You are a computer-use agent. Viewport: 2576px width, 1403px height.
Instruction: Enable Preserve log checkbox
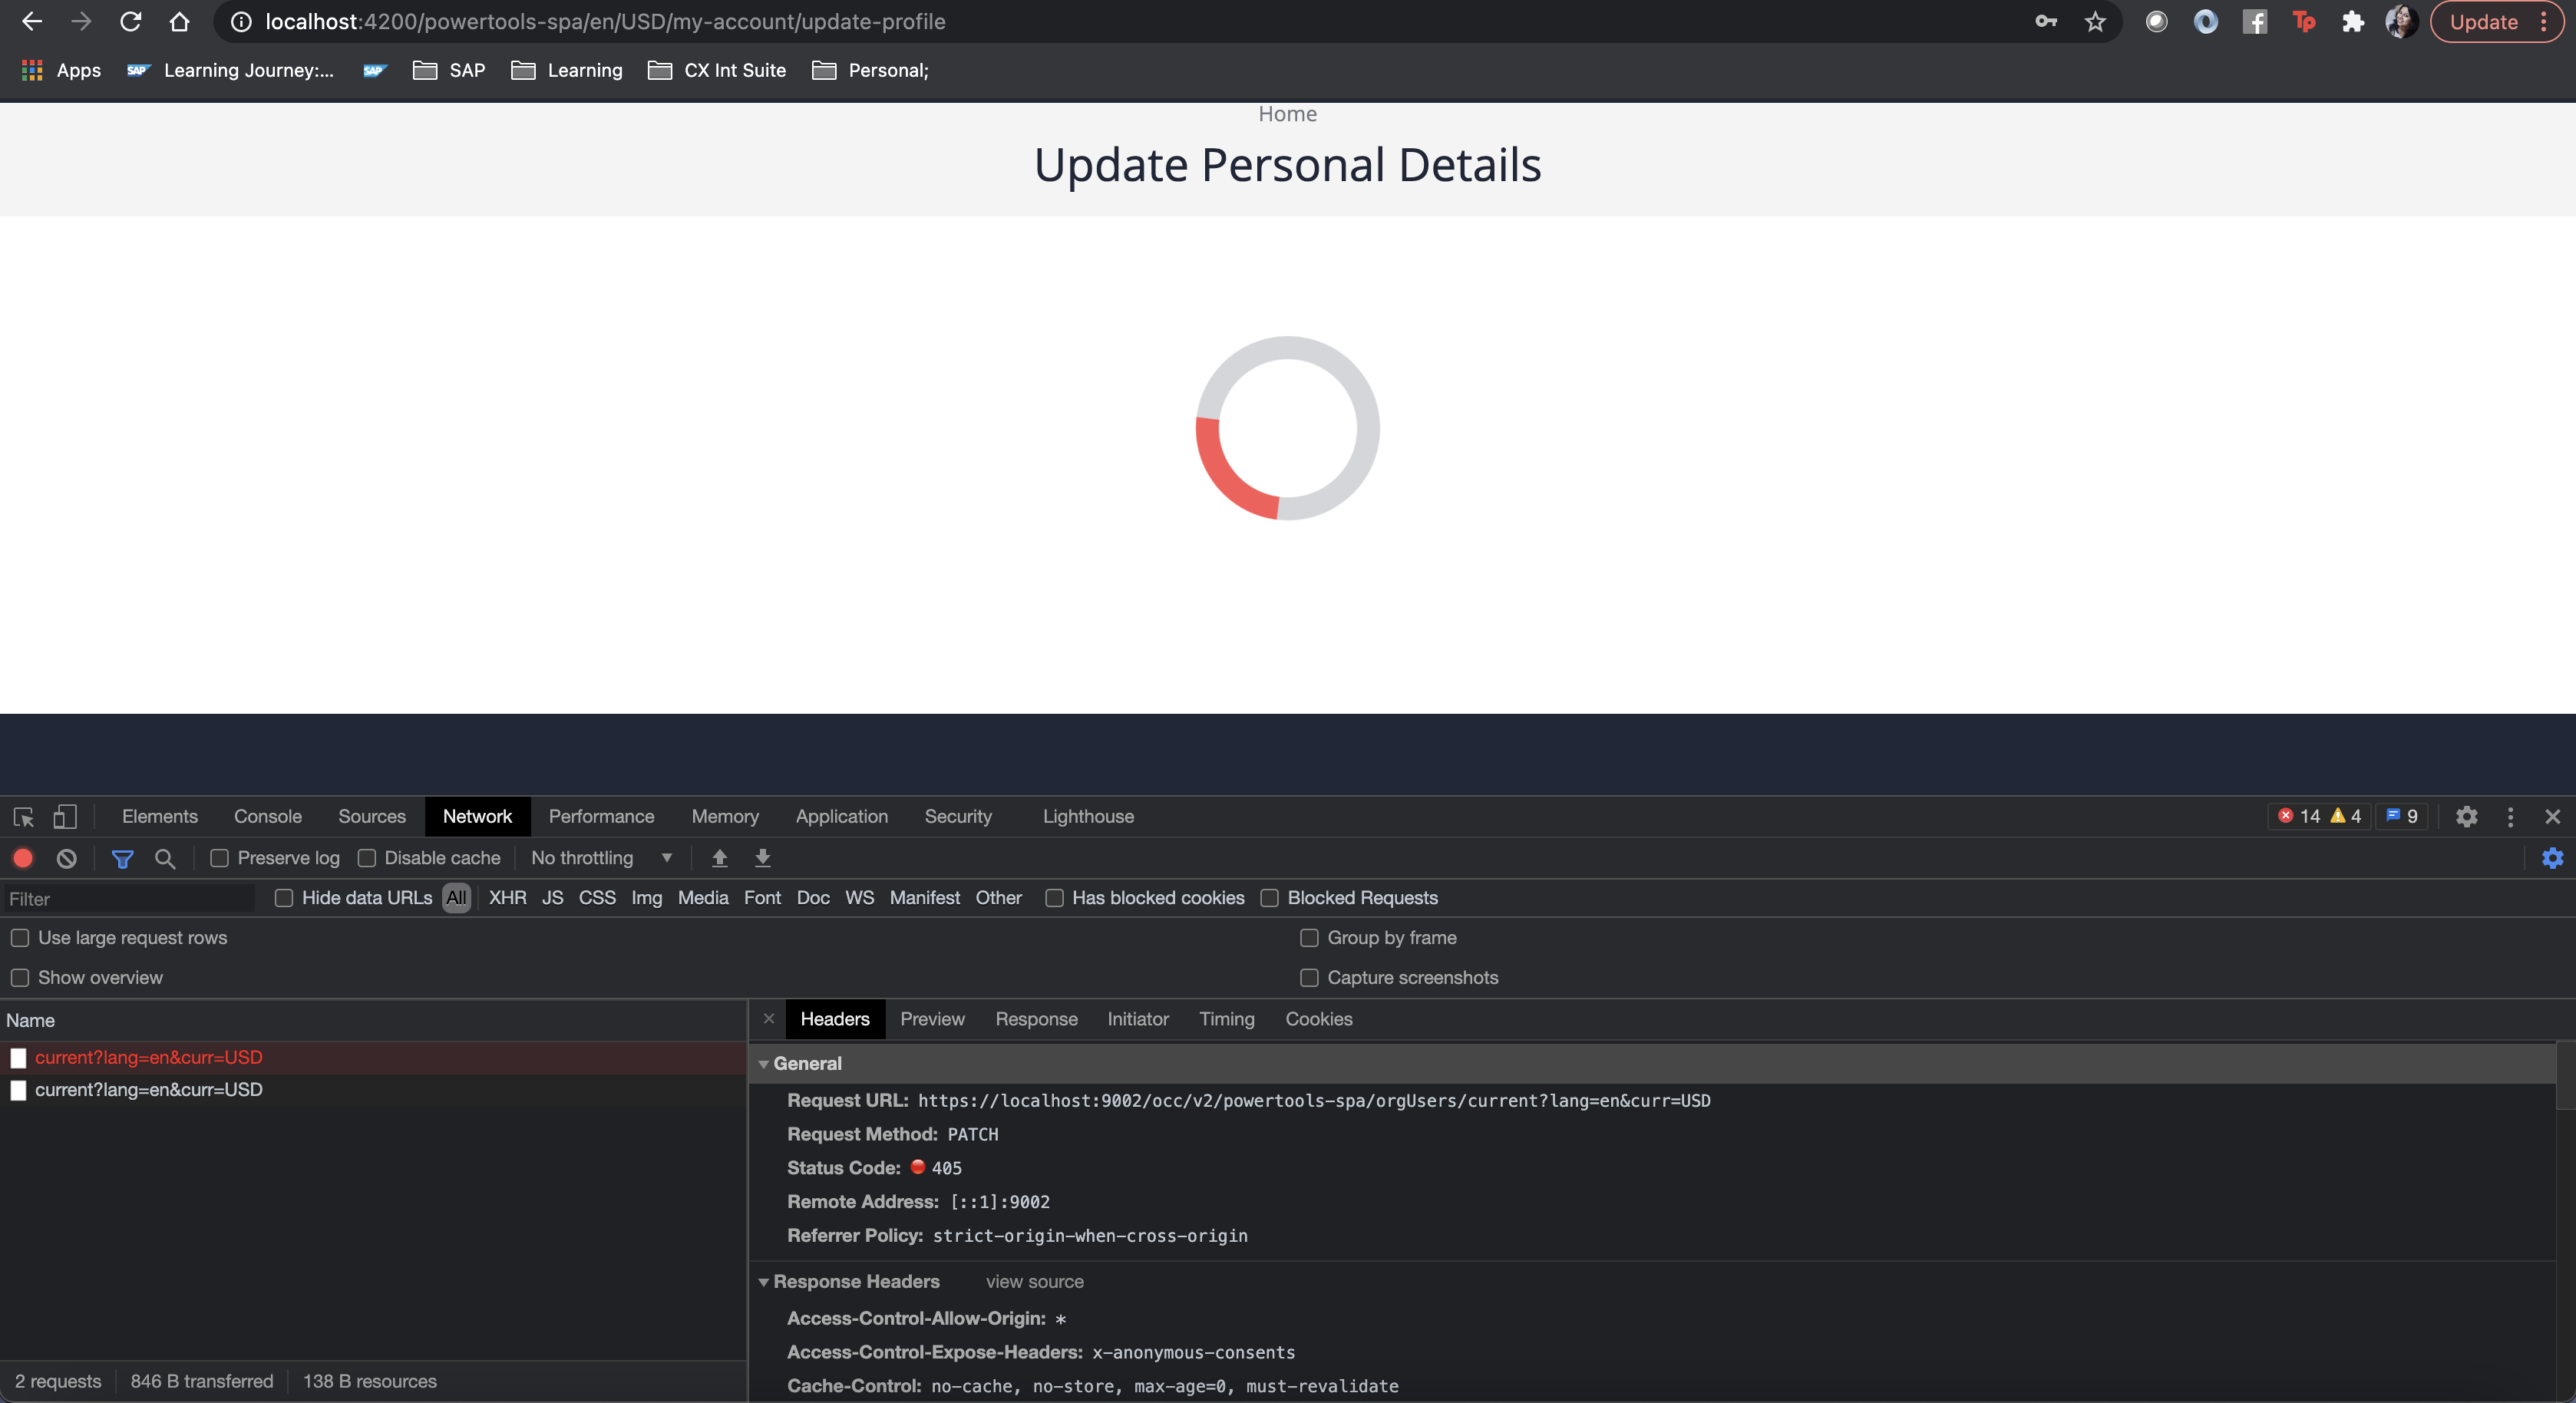[219, 858]
